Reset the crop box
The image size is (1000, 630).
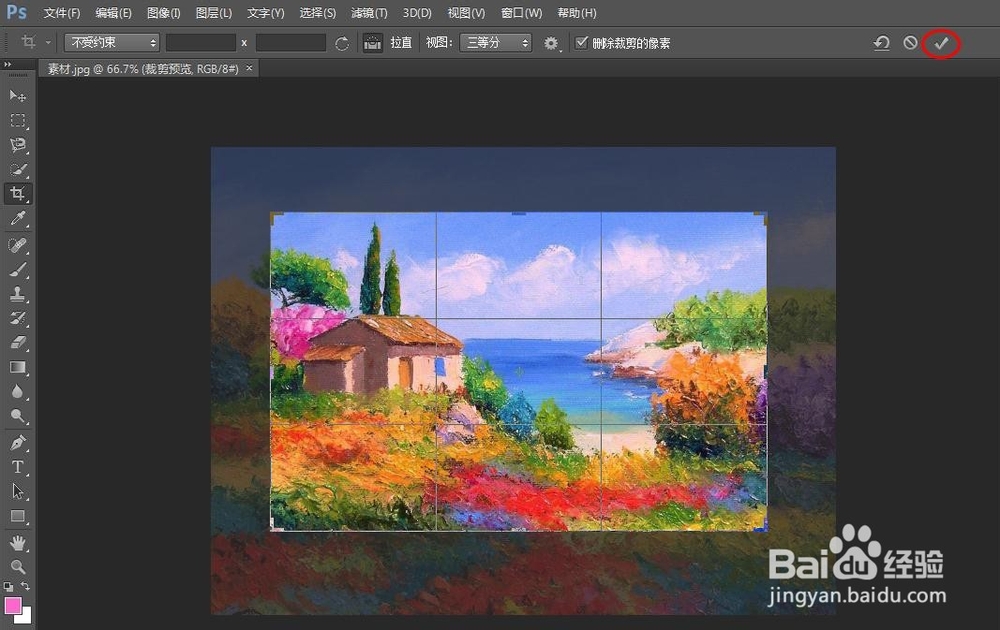(x=881, y=43)
